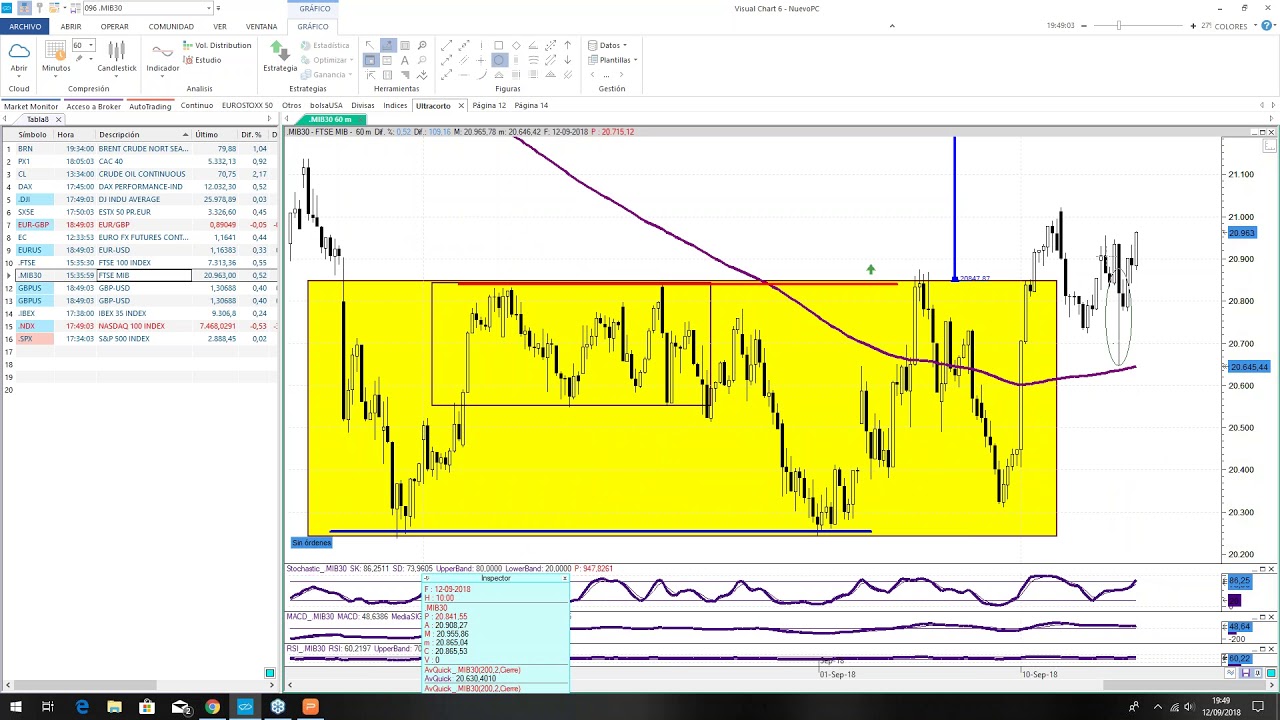This screenshot has width=1280, height=720.
Task: Select the text 'A' tool in Herramientas
Action: point(404,60)
